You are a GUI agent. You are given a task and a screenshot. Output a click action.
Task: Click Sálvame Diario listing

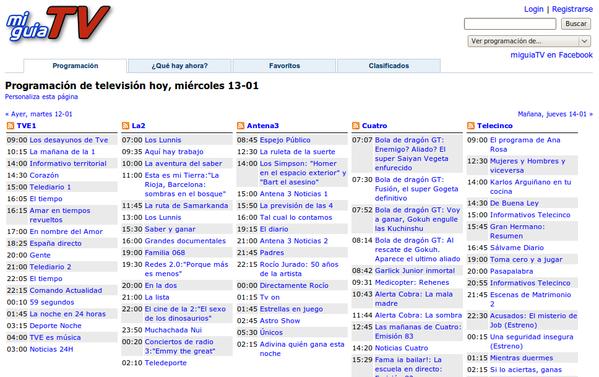point(517,248)
